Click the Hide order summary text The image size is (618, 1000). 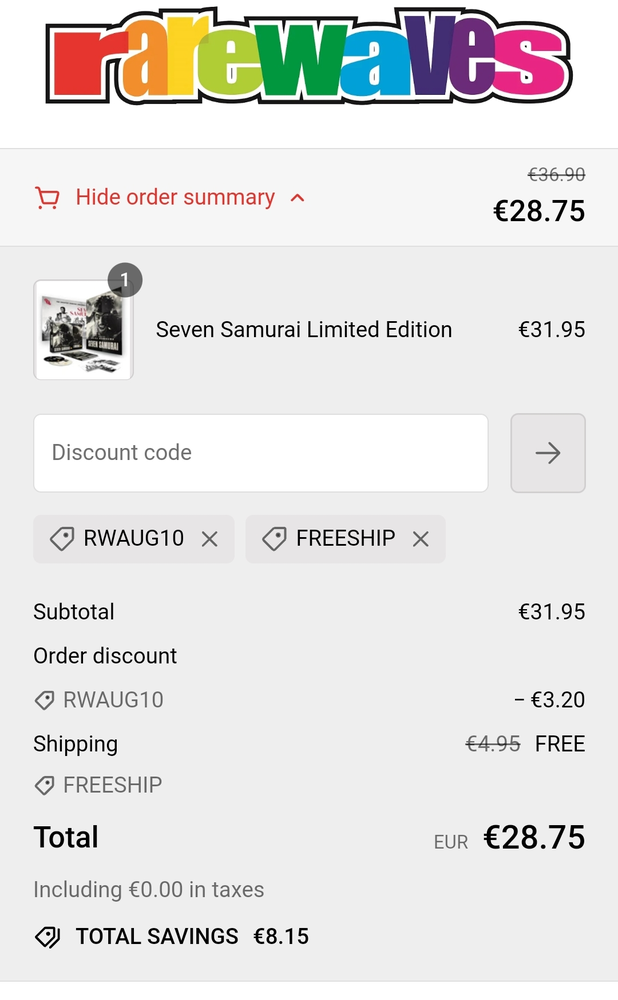[x=175, y=198]
